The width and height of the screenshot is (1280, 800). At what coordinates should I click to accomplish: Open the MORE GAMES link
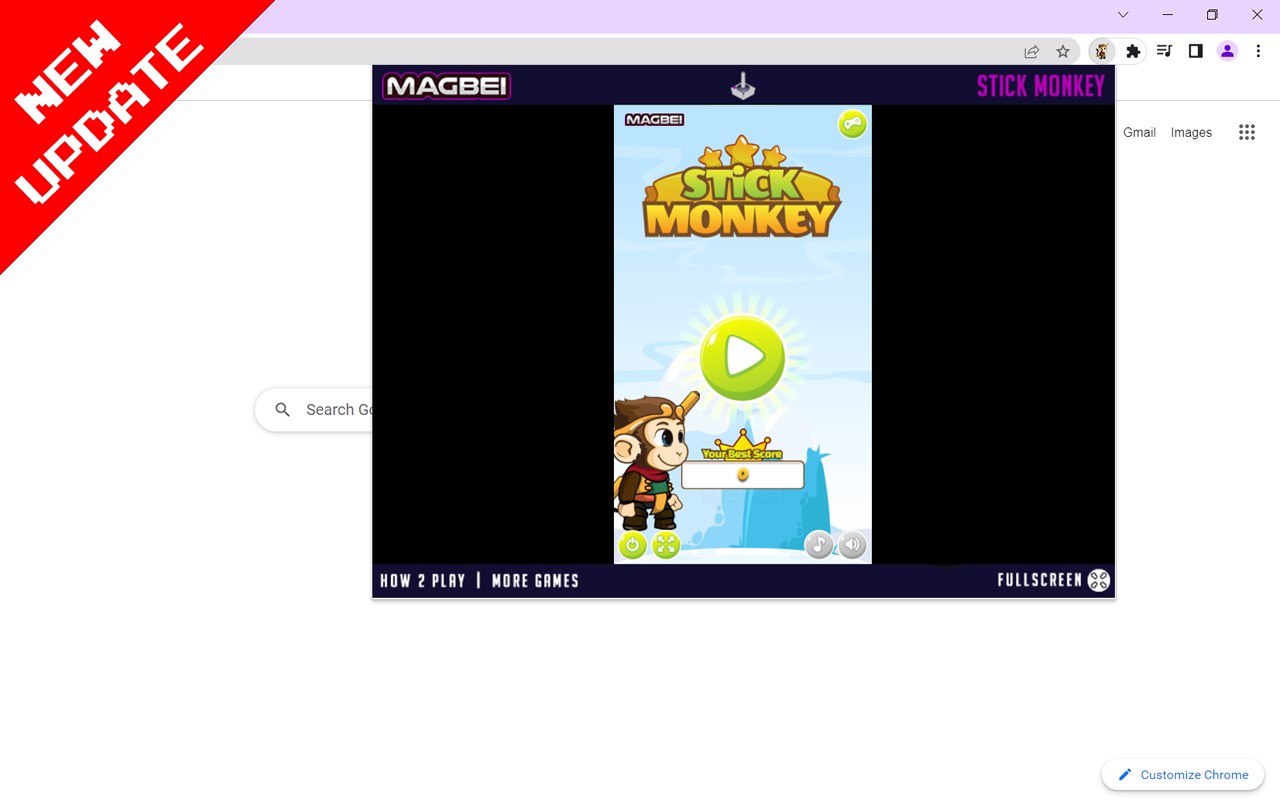(535, 580)
